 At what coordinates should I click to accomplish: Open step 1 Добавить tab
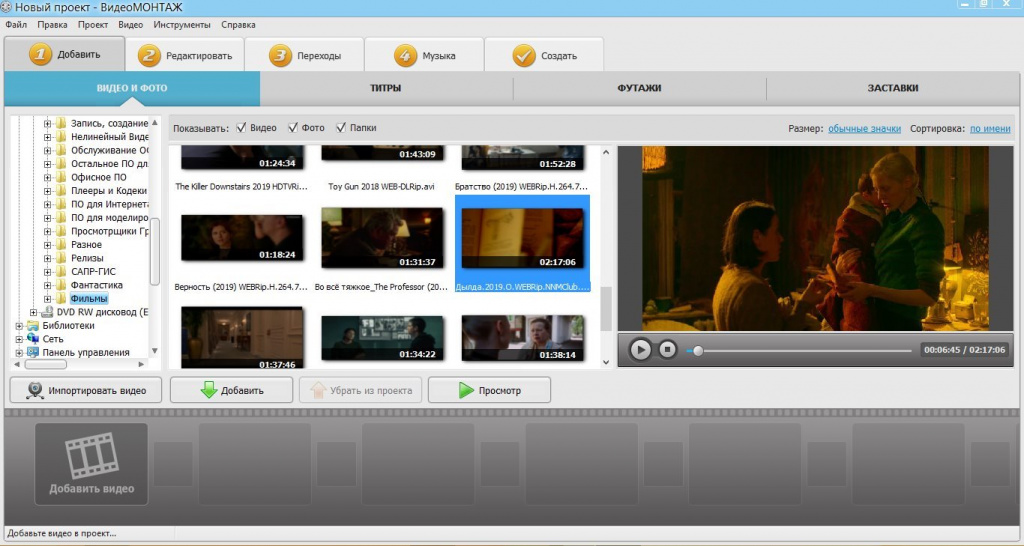point(64,54)
